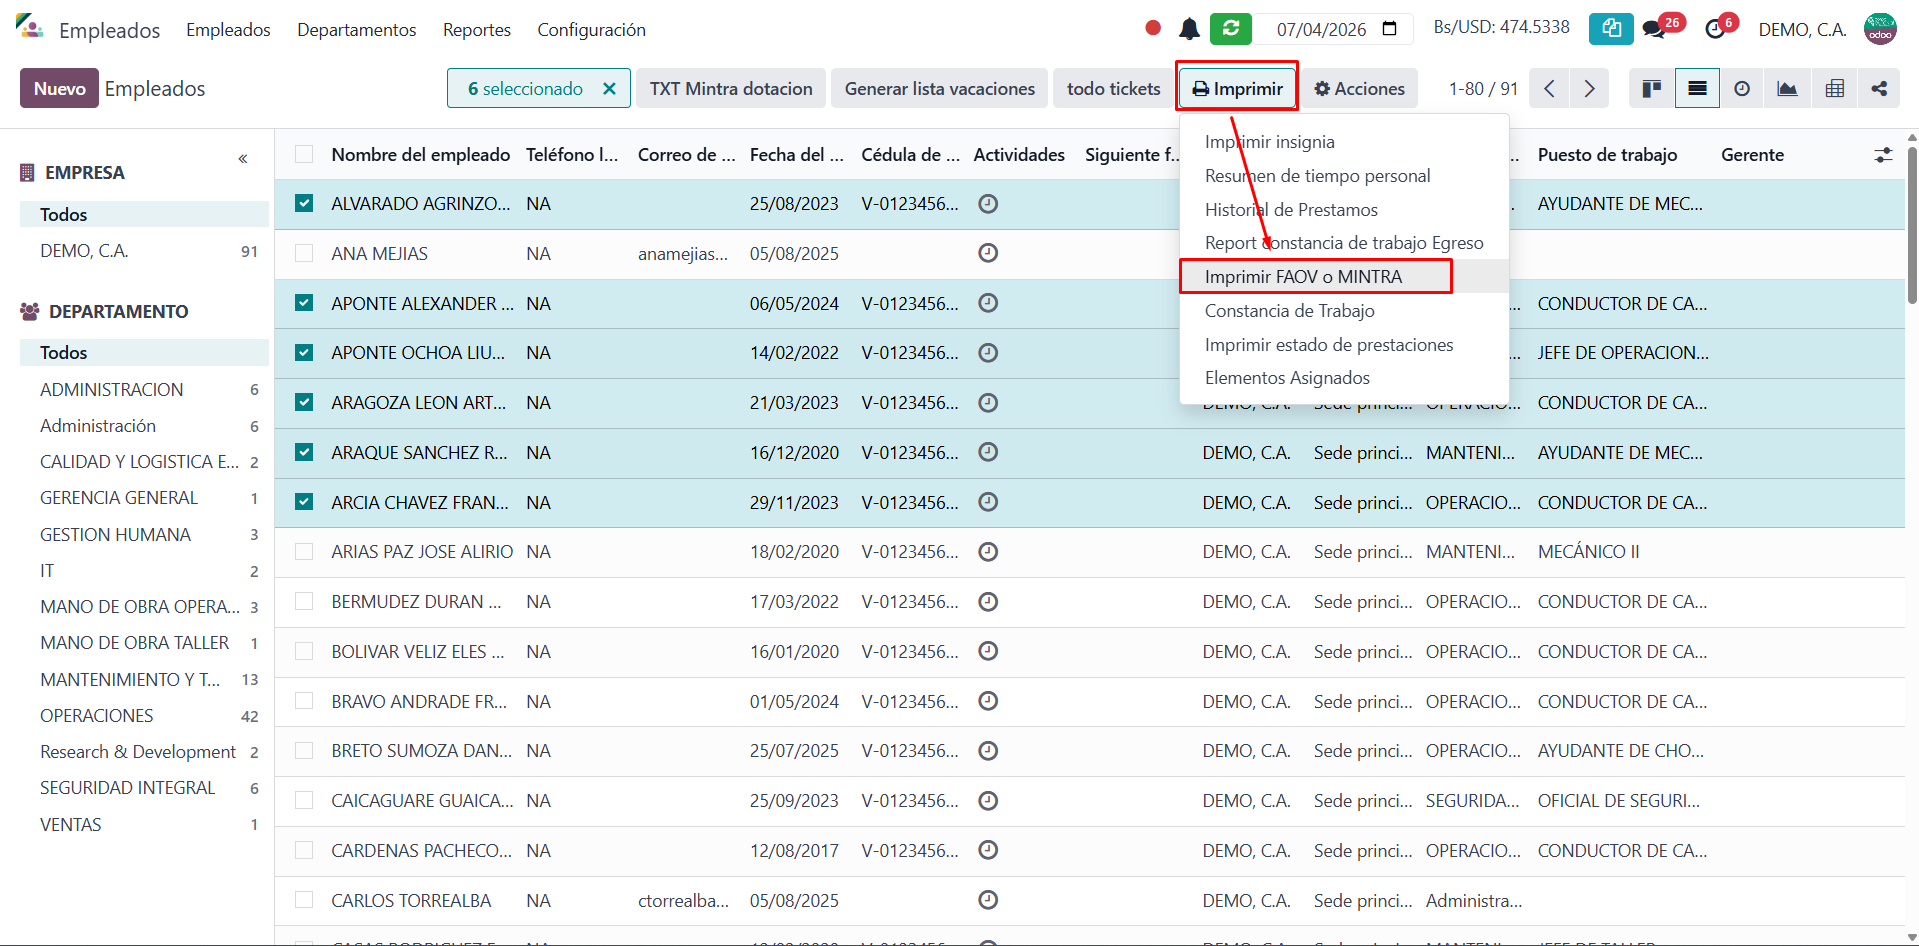This screenshot has width=1919, height=946.
Task: Open the Acciones dropdown
Action: [1359, 89]
